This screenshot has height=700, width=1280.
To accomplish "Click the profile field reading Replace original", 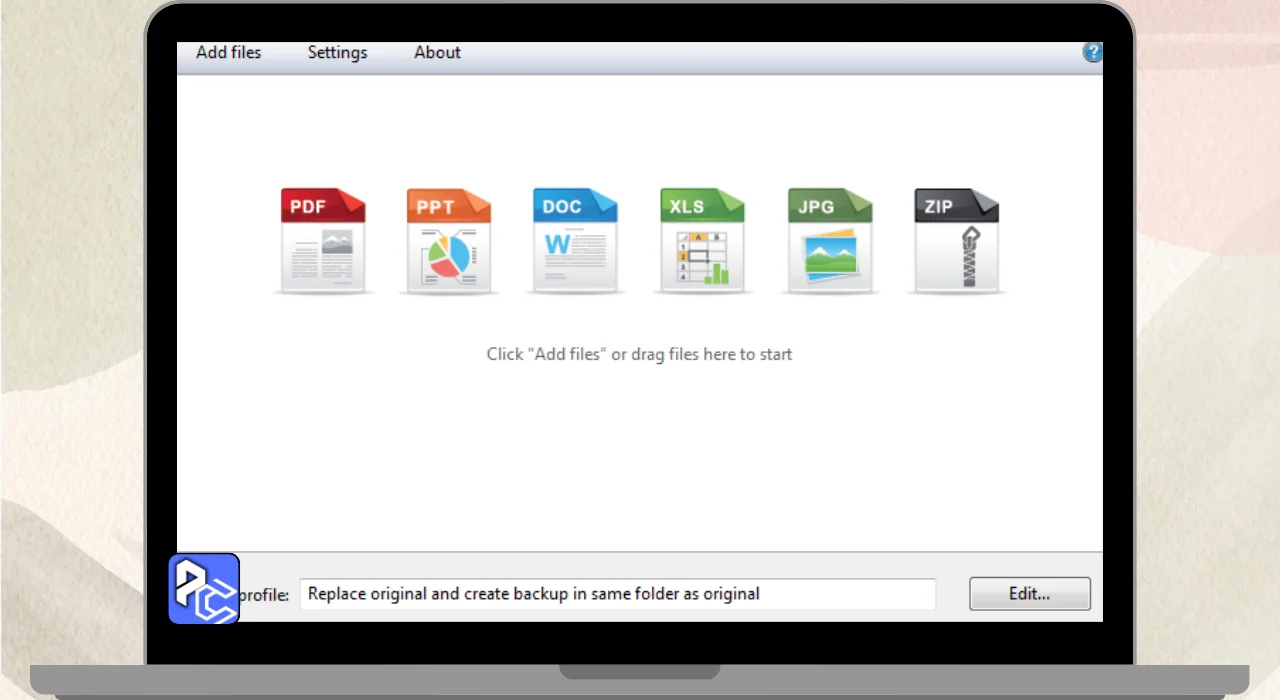I will click(618, 594).
